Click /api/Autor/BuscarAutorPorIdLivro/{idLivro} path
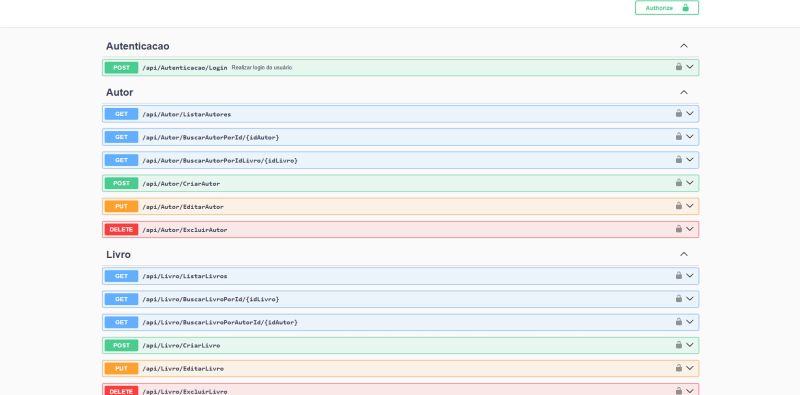Screen dimensions: 800x395 220,160
